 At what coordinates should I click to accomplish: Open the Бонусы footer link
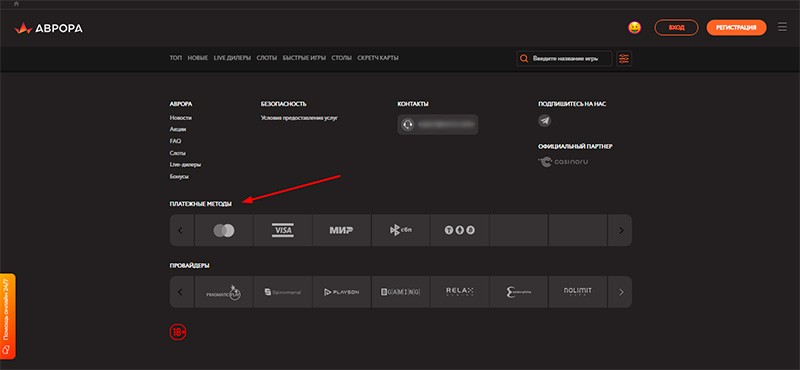[x=179, y=177]
